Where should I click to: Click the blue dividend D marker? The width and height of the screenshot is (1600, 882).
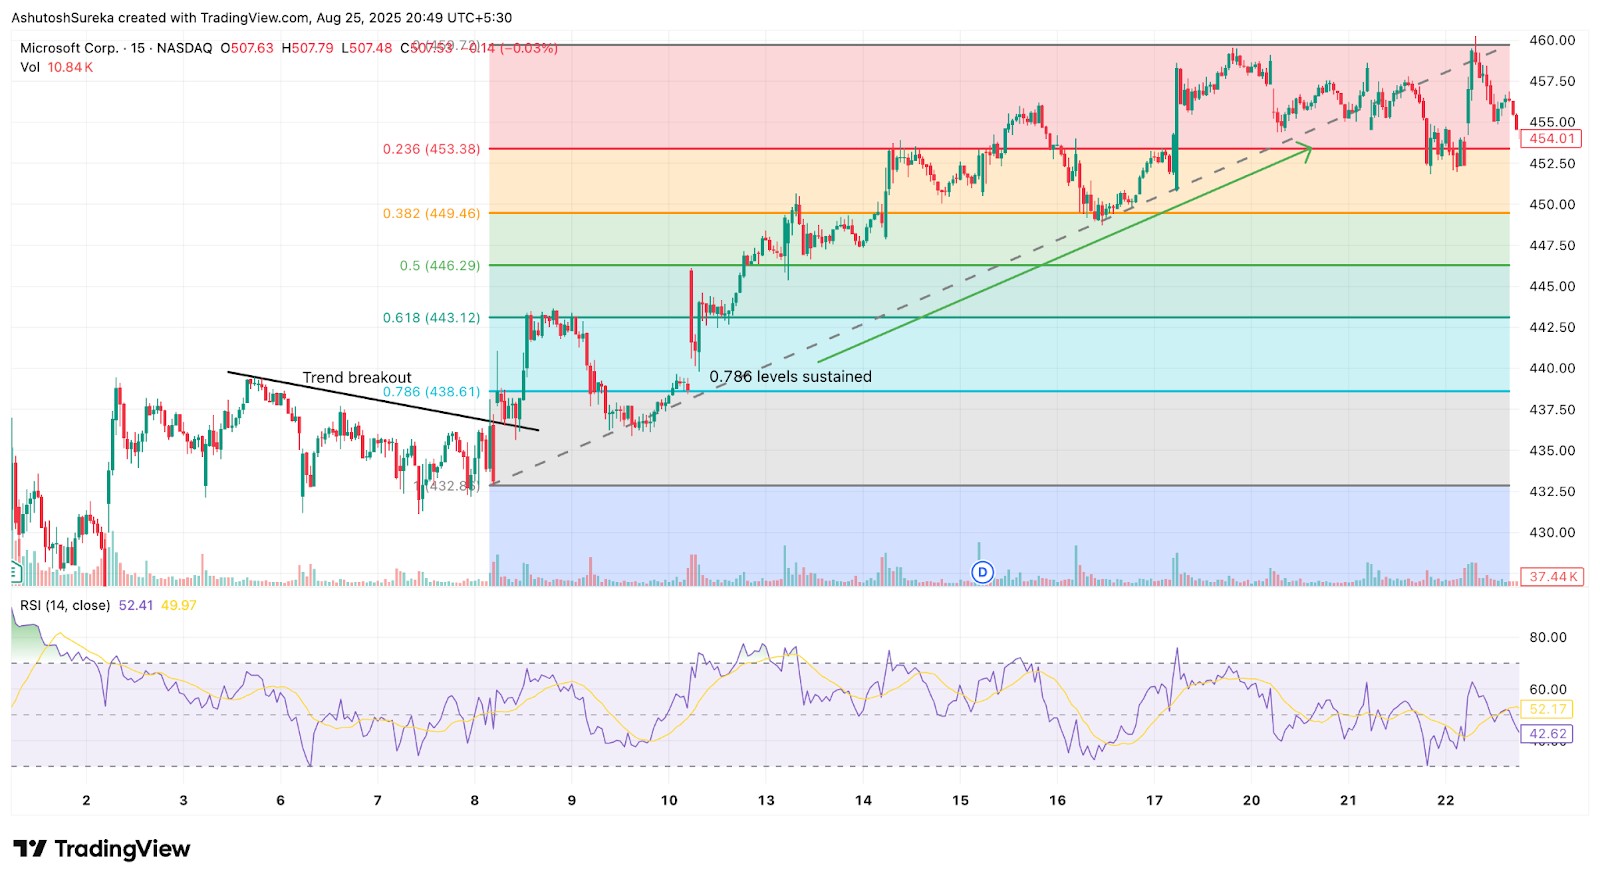(x=983, y=572)
